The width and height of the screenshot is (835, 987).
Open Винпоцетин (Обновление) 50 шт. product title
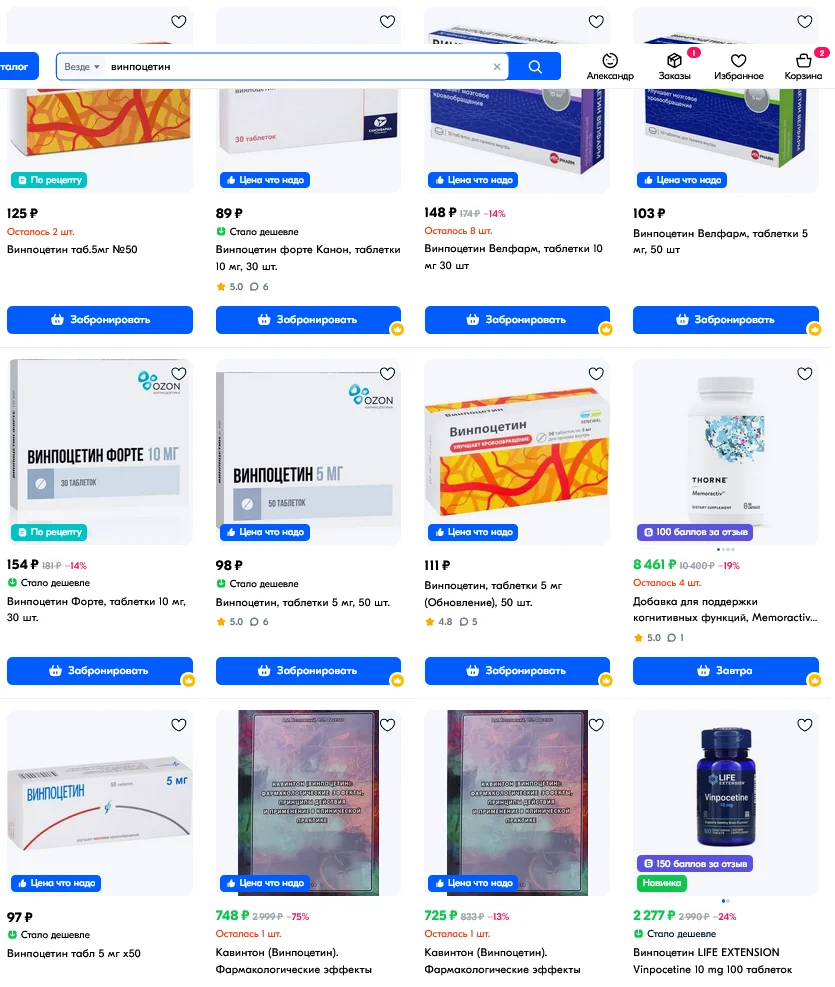tap(493, 594)
